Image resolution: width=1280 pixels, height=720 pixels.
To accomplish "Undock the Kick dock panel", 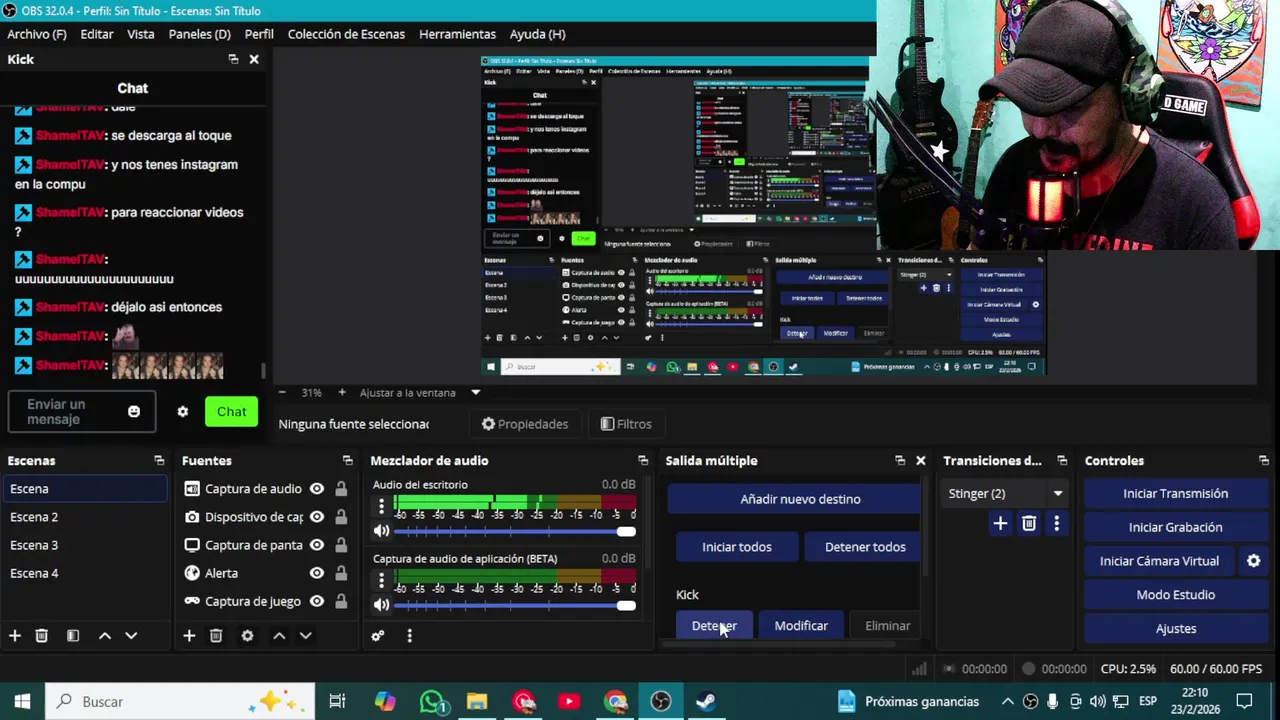I will click(233, 60).
